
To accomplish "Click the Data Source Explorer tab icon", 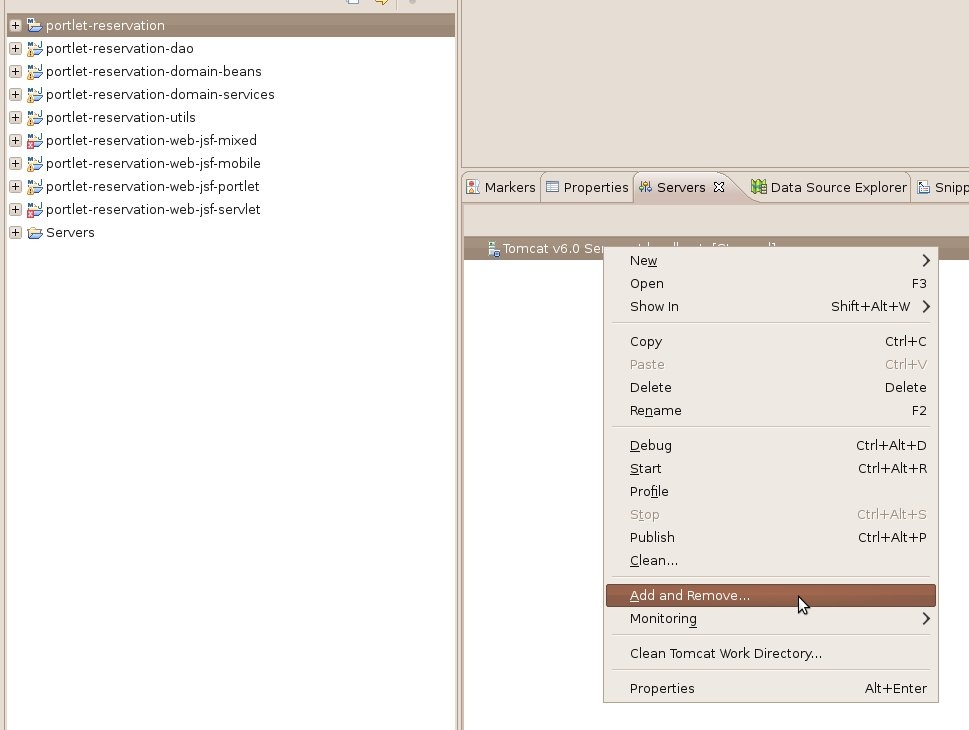I will [758, 187].
